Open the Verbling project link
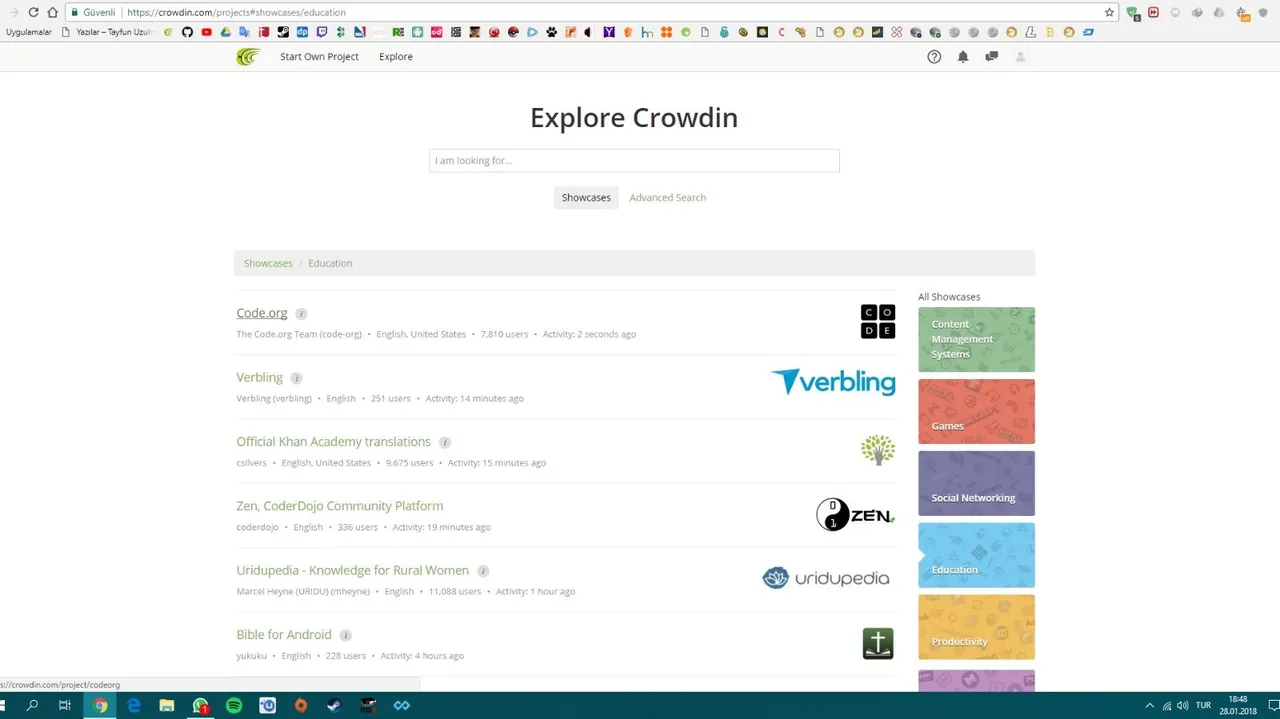The height and width of the screenshot is (719, 1280). click(x=259, y=377)
